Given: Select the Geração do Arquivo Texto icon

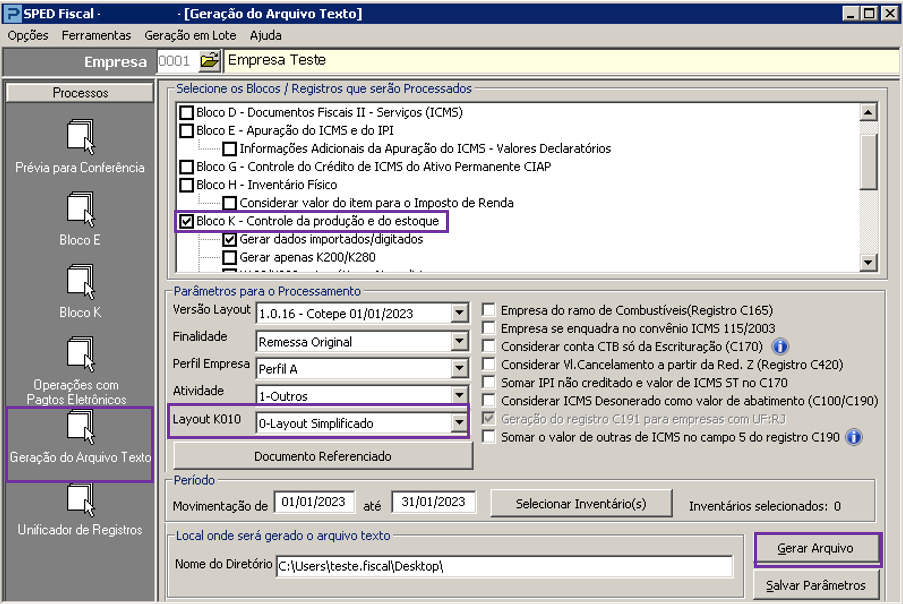Looking at the screenshot, I should (x=80, y=427).
